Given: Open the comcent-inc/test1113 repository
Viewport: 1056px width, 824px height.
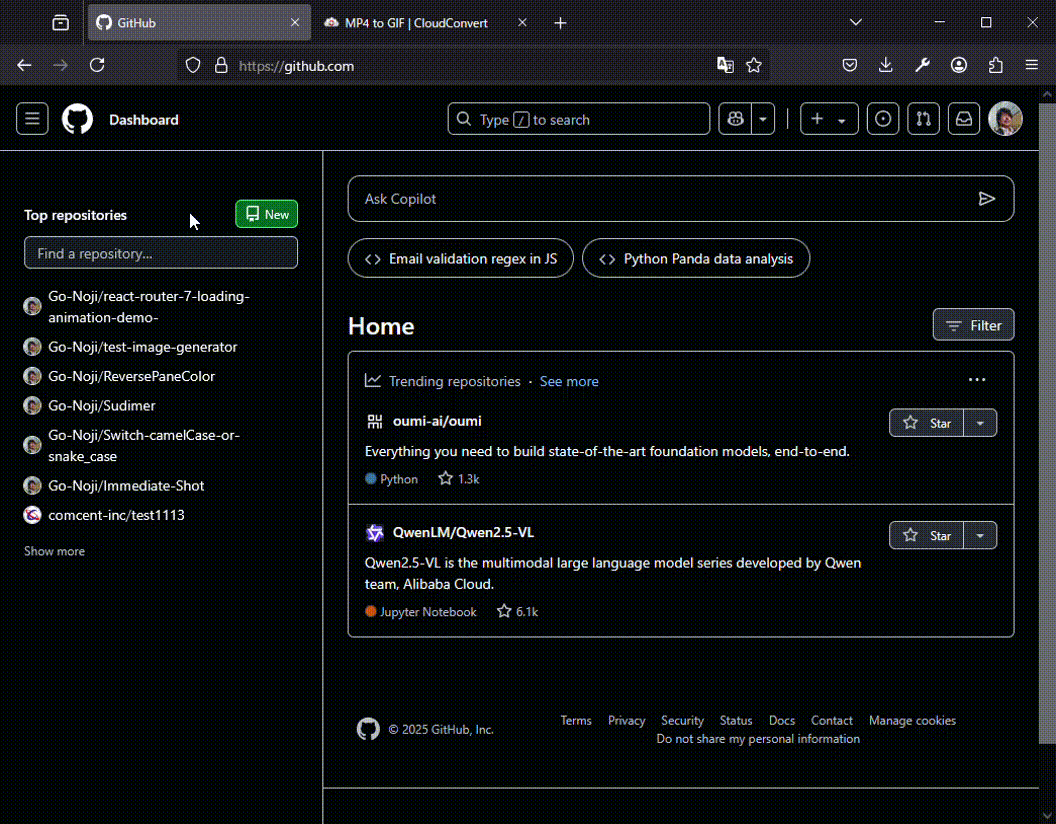Looking at the screenshot, I should coord(117,515).
